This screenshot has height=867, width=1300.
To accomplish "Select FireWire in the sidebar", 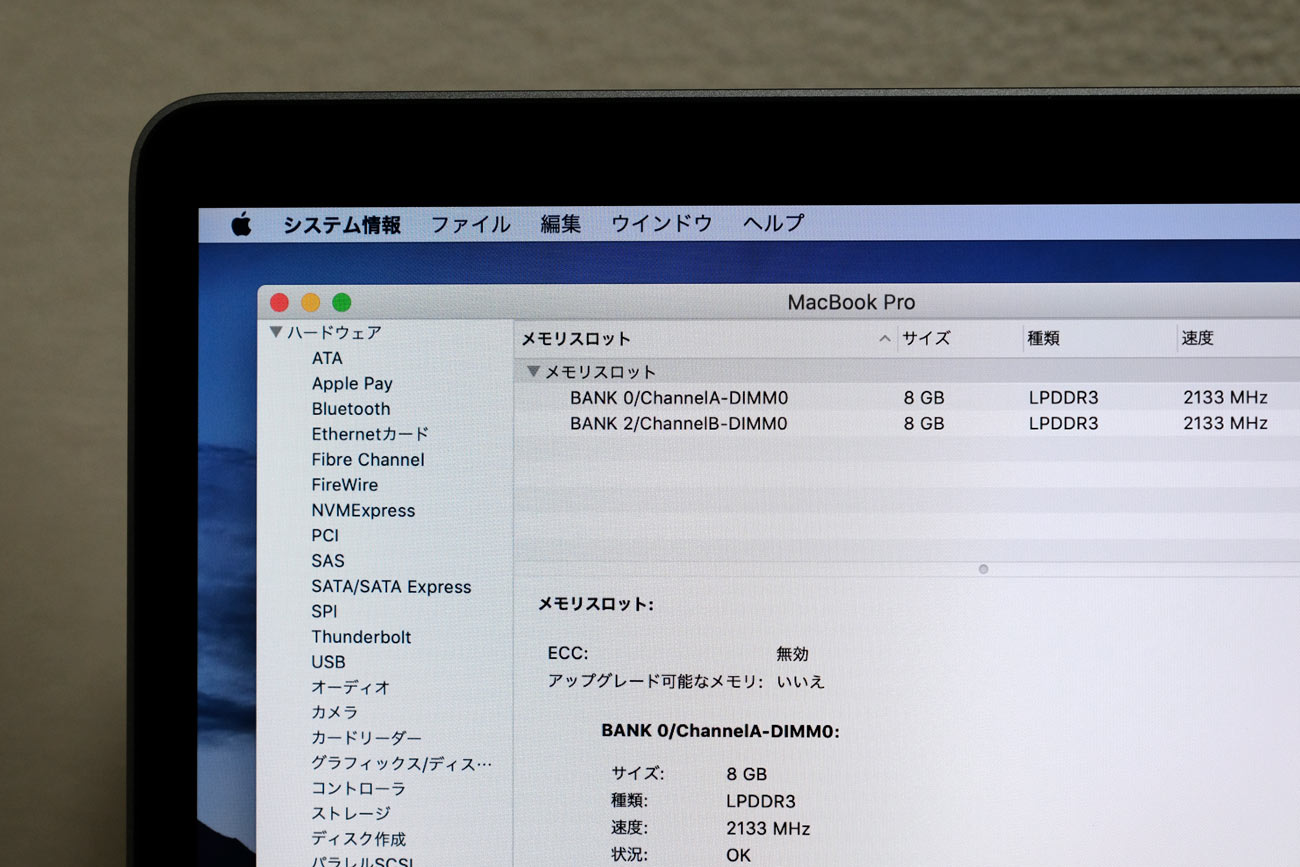I will (345, 485).
